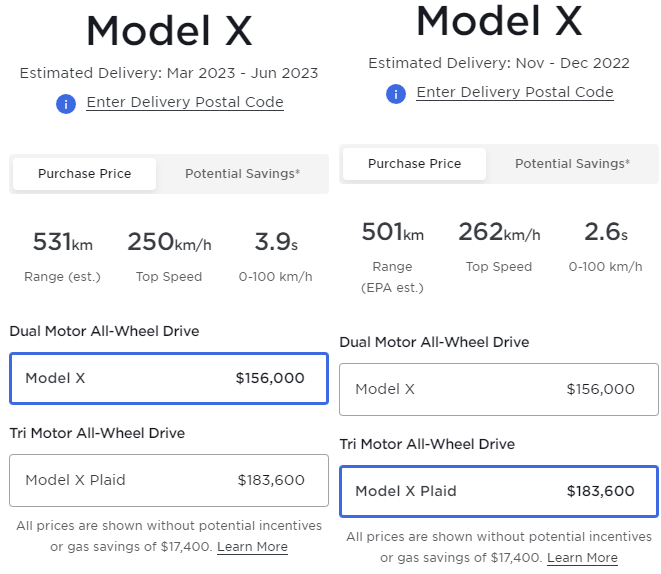Click the 250km/h Top Speed figure
This screenshot has width=661, height=574.
(169, 242)
